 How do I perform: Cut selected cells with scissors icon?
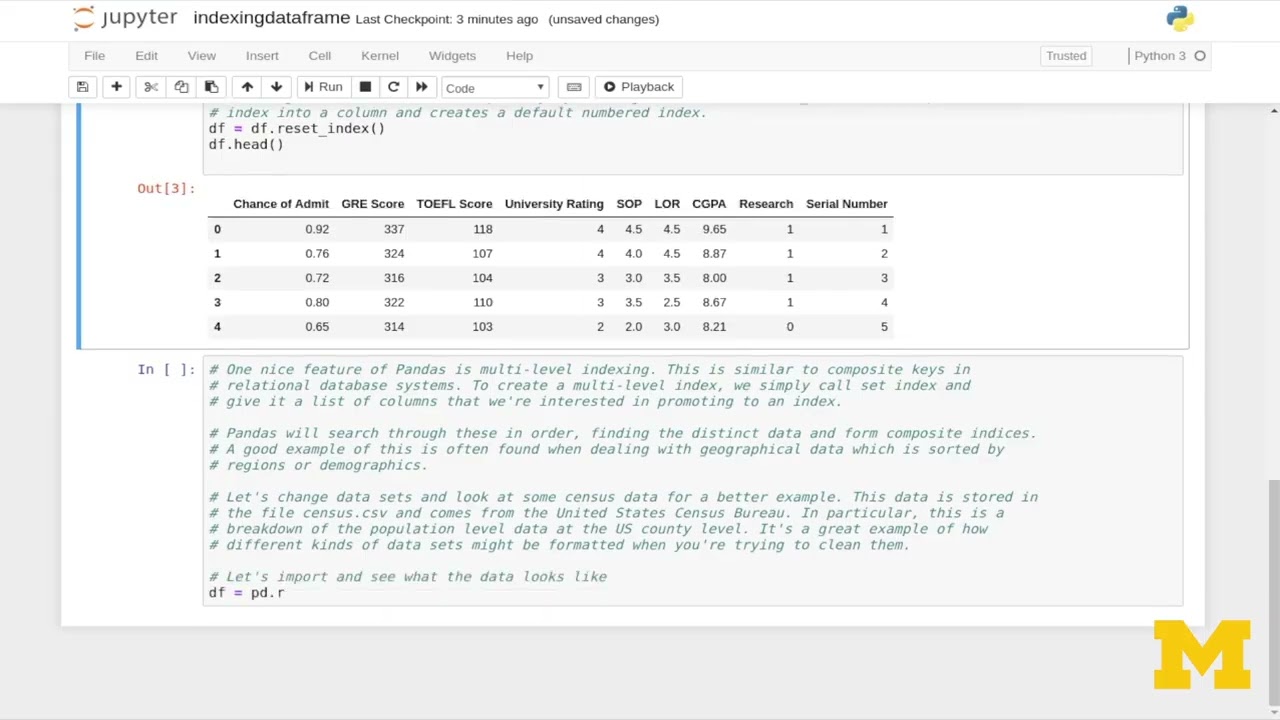151,87
